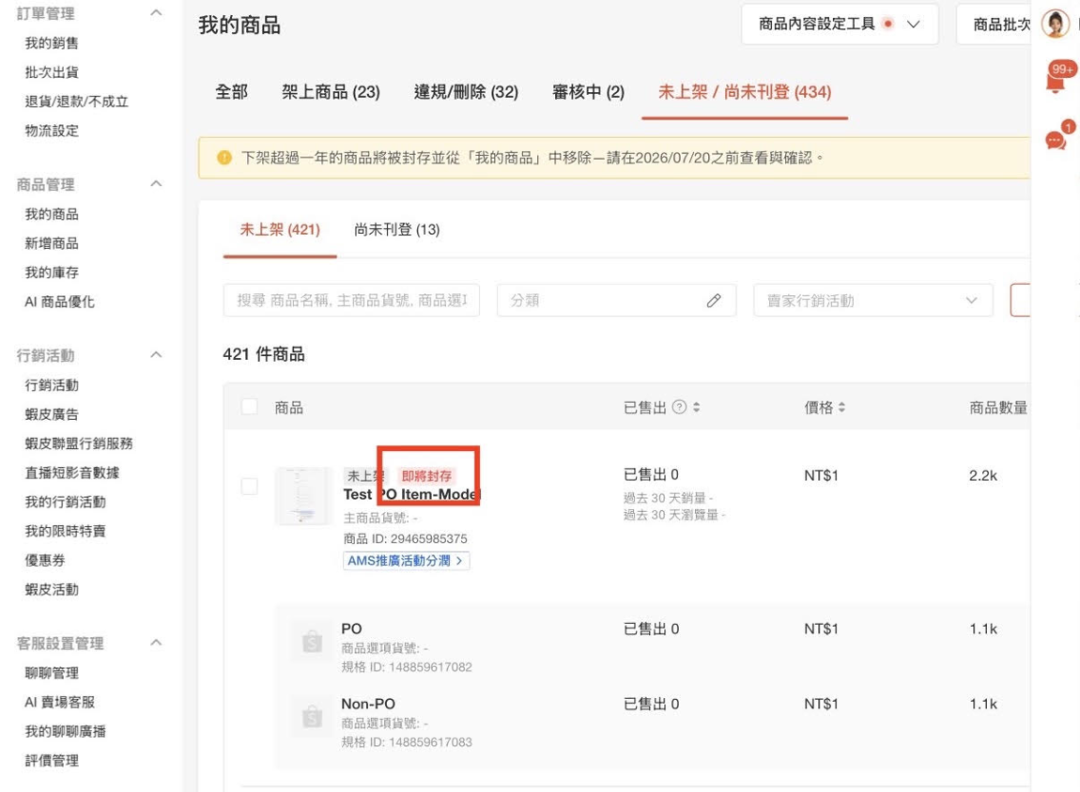Switch to the 全部 tab
Screen dimensions: 1080x792
tap(231, 92)
